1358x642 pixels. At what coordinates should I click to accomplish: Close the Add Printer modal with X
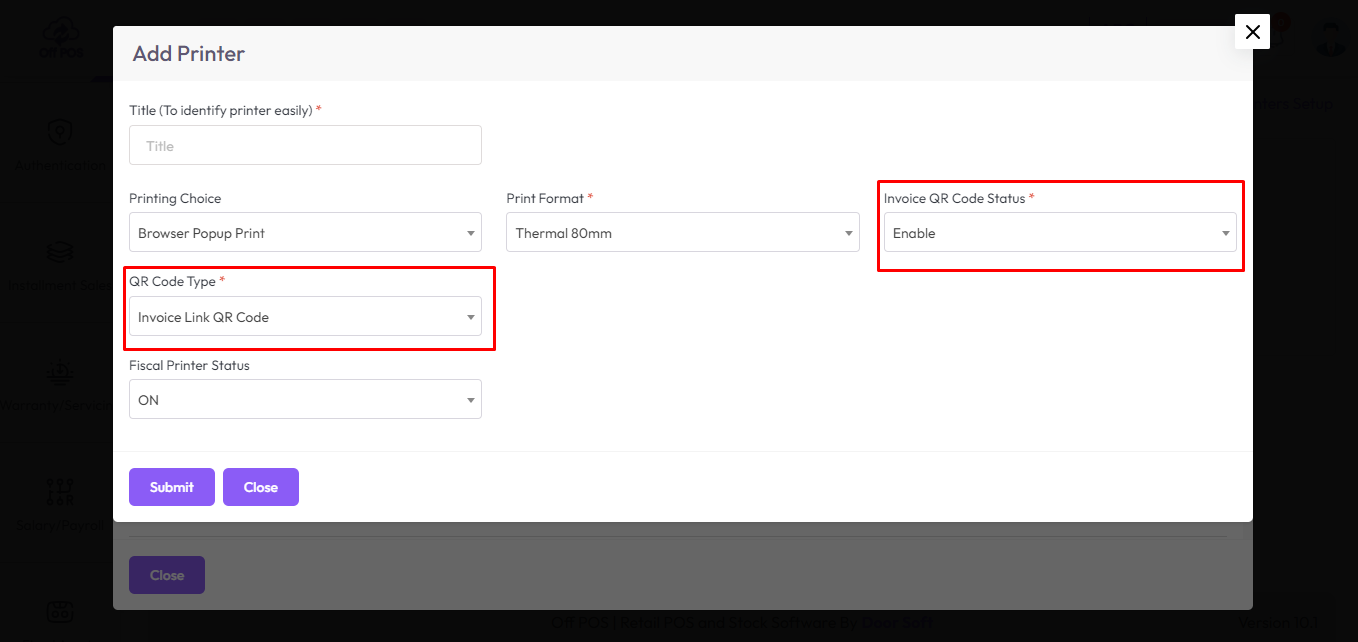tap(1252, 31)
